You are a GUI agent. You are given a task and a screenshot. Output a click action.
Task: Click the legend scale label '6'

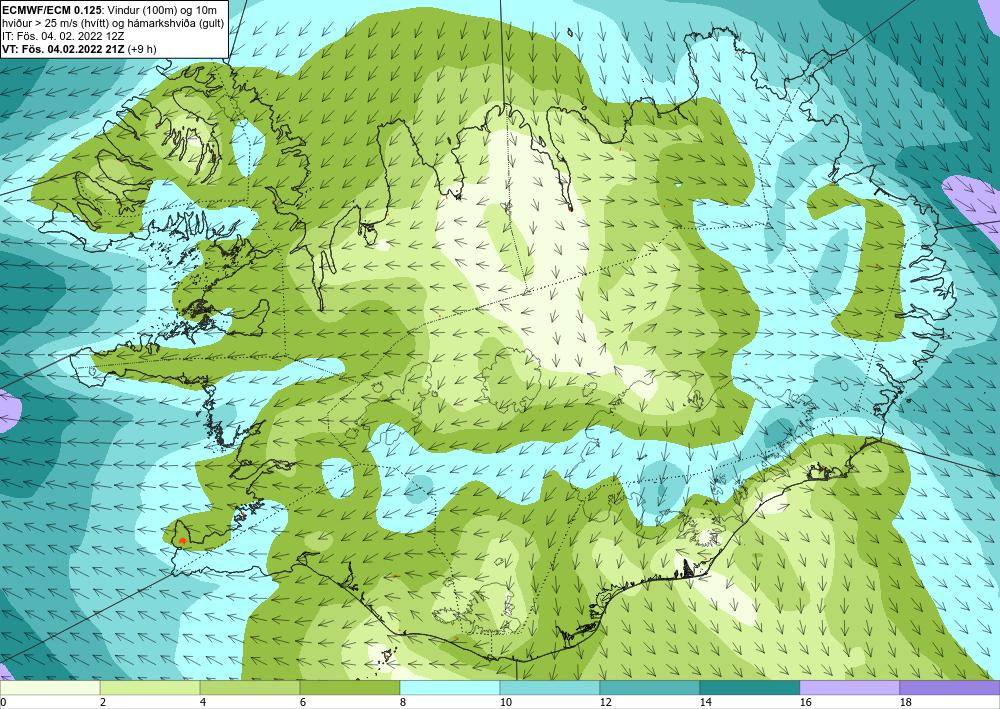coord(303,702)
